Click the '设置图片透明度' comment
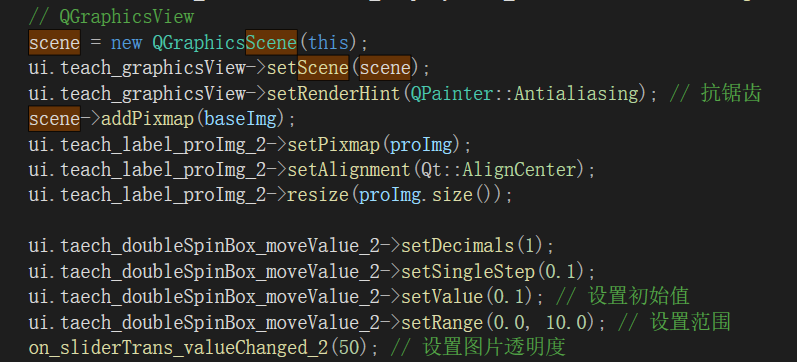This screenshot has height=362, width=797. pos(494,348)
